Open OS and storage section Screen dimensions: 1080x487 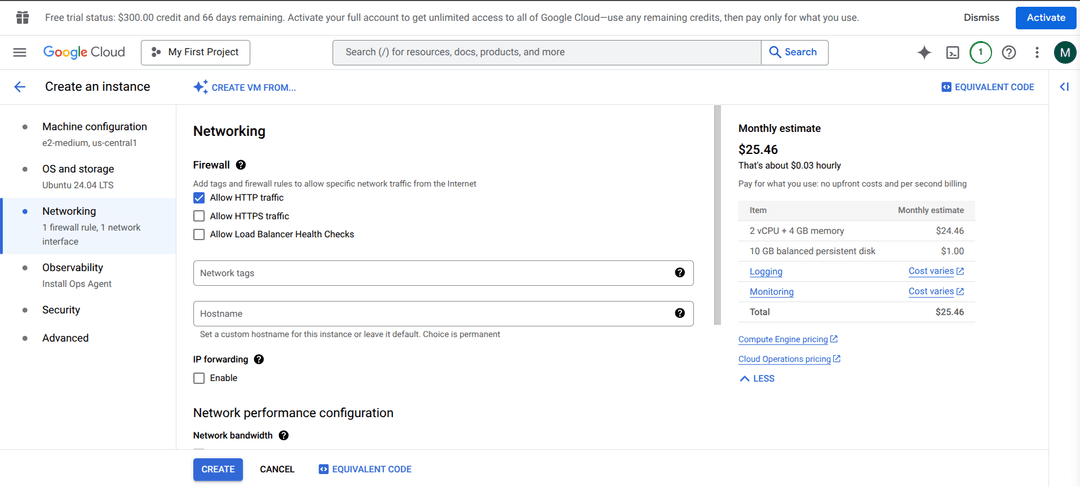88,176
